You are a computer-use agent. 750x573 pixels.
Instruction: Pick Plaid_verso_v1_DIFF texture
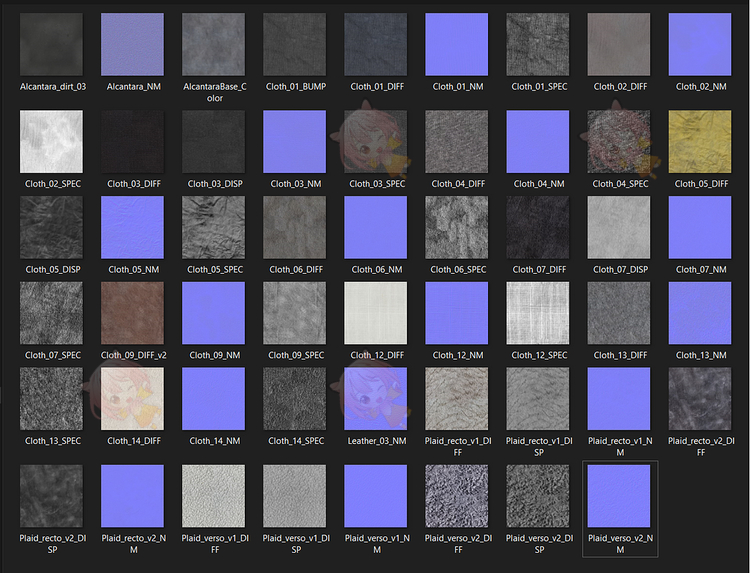[213, 496]
